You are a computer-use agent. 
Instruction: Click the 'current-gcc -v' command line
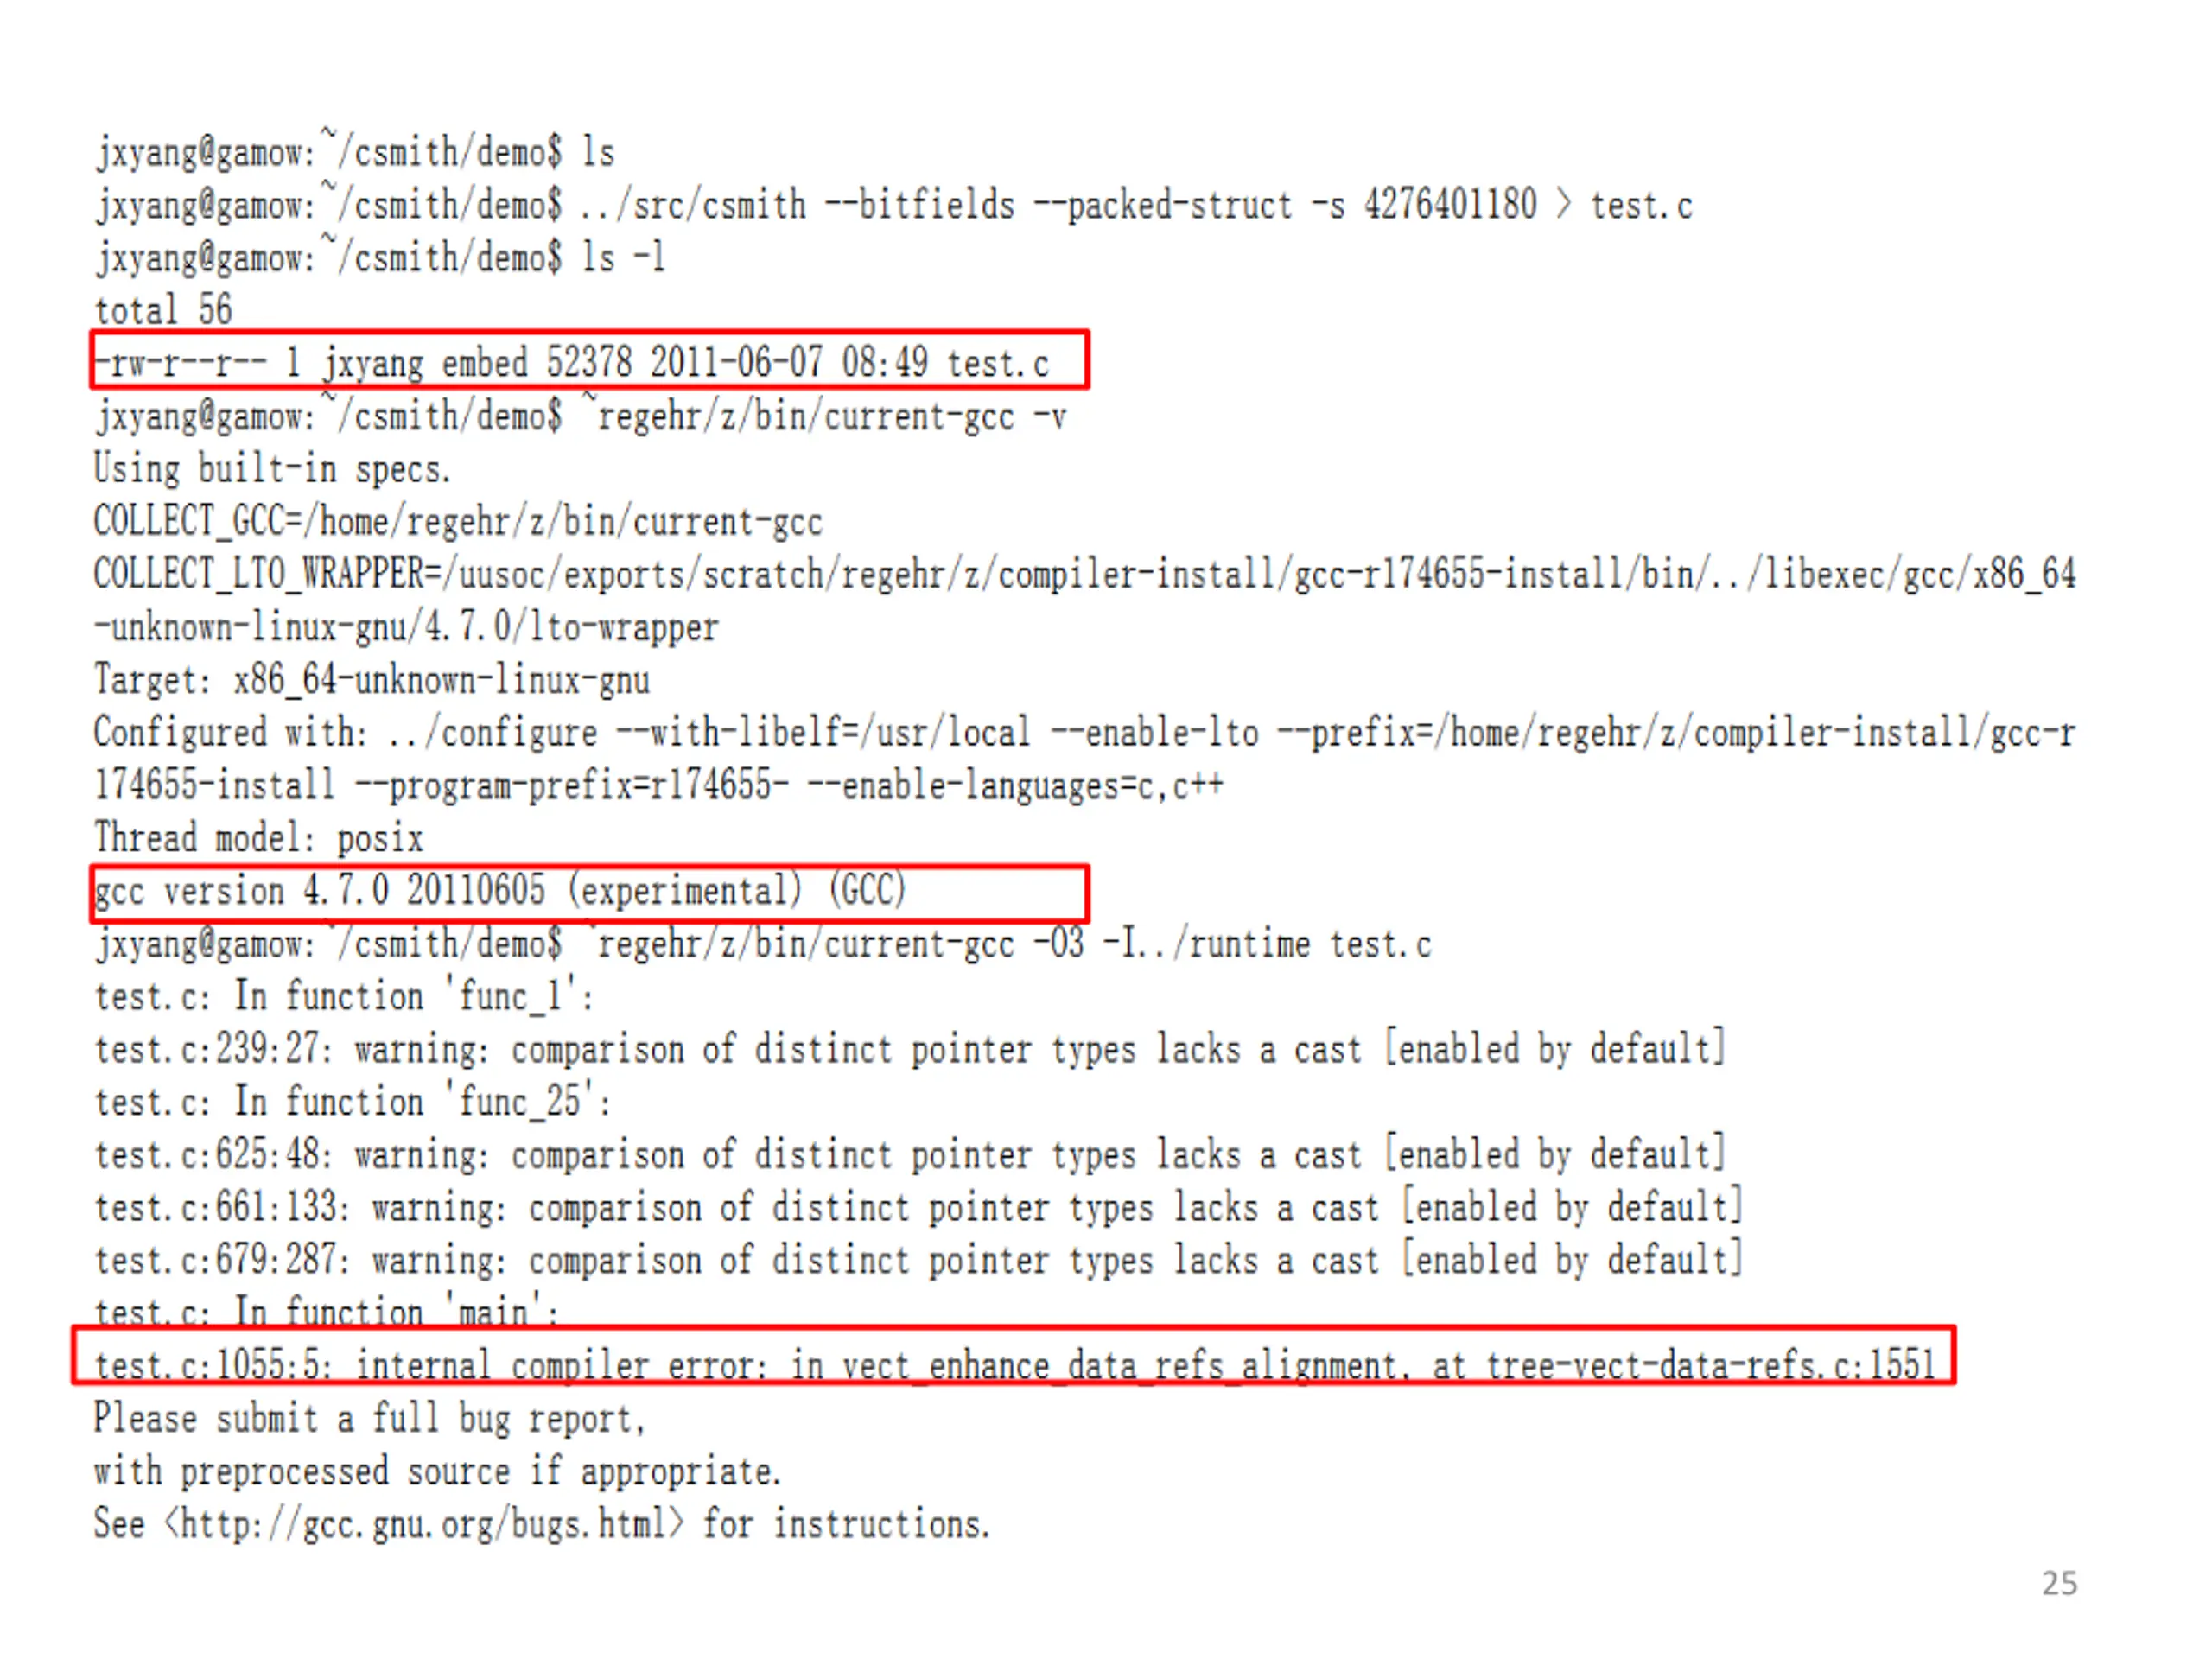point(580,415)
